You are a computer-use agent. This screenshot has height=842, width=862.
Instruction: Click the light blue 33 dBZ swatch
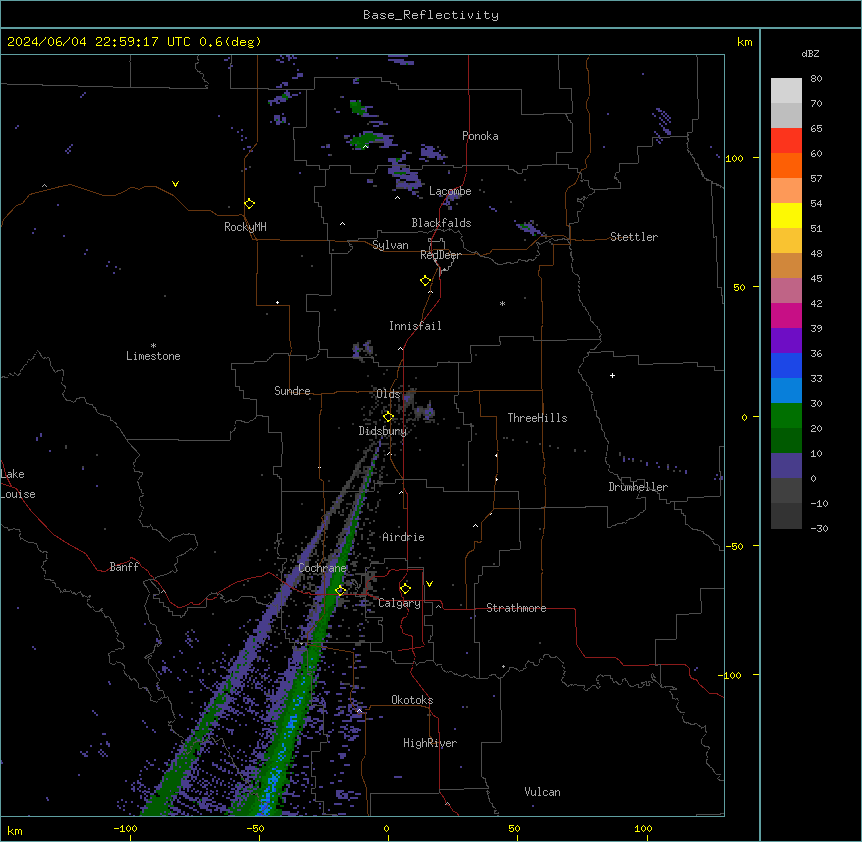[786, 391]
